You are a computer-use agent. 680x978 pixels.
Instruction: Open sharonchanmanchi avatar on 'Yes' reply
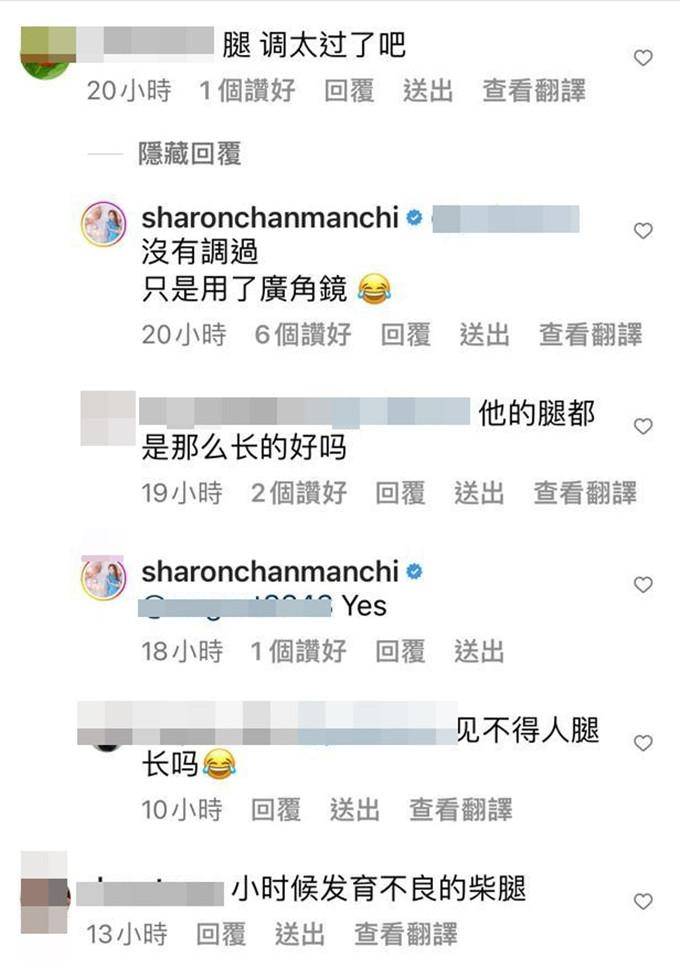[x=104, y=578]
